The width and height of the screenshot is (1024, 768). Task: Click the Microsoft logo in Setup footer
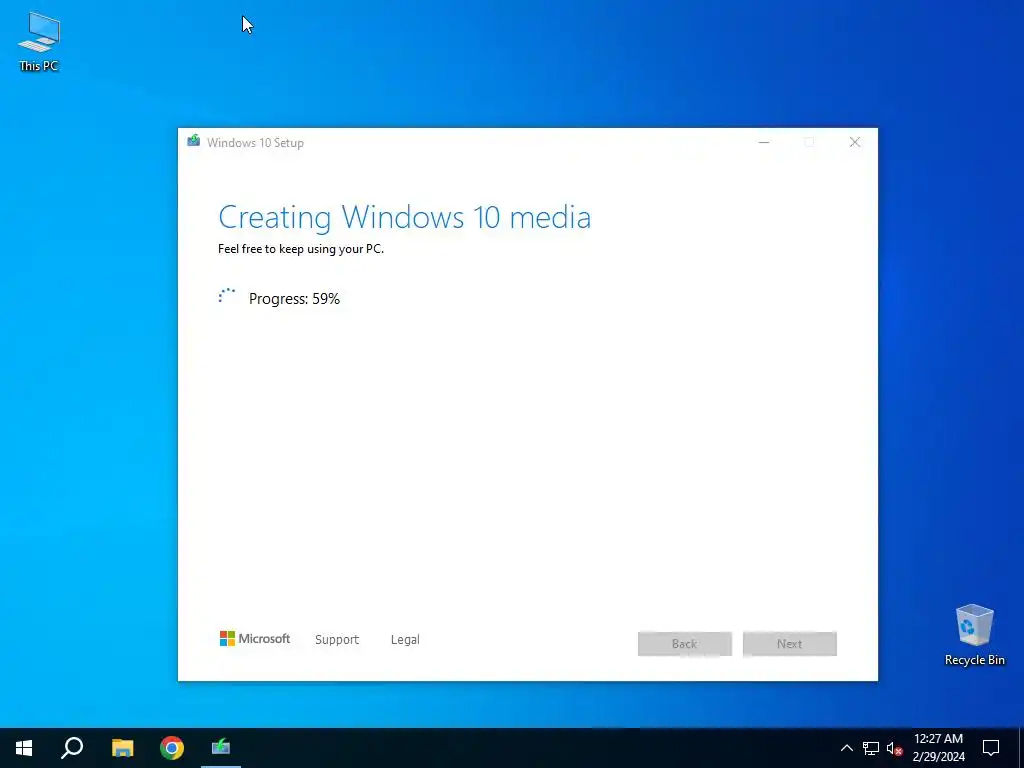pos(255,639)
